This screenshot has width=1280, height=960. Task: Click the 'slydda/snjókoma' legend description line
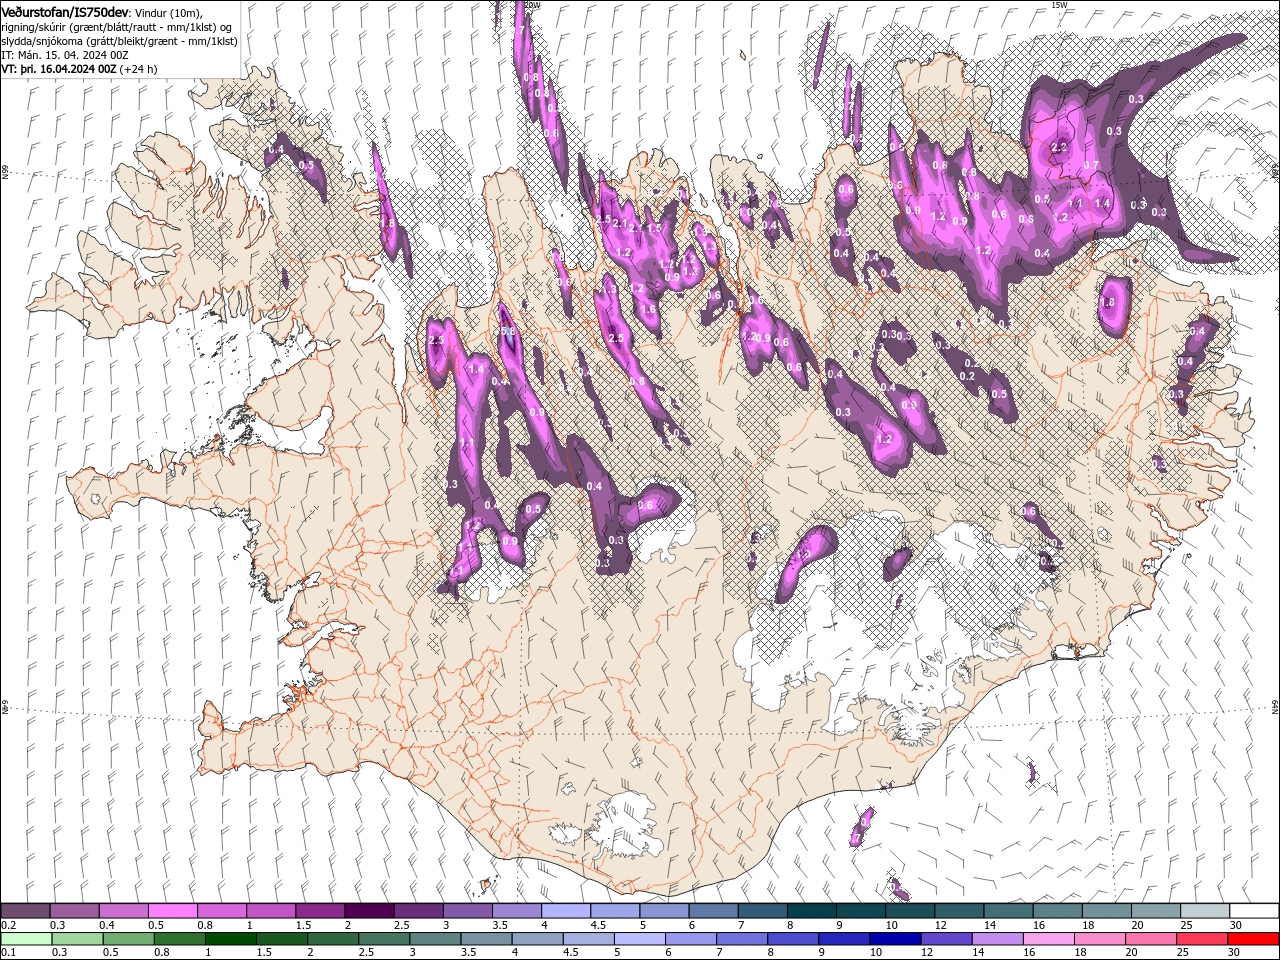pos(119,41)
